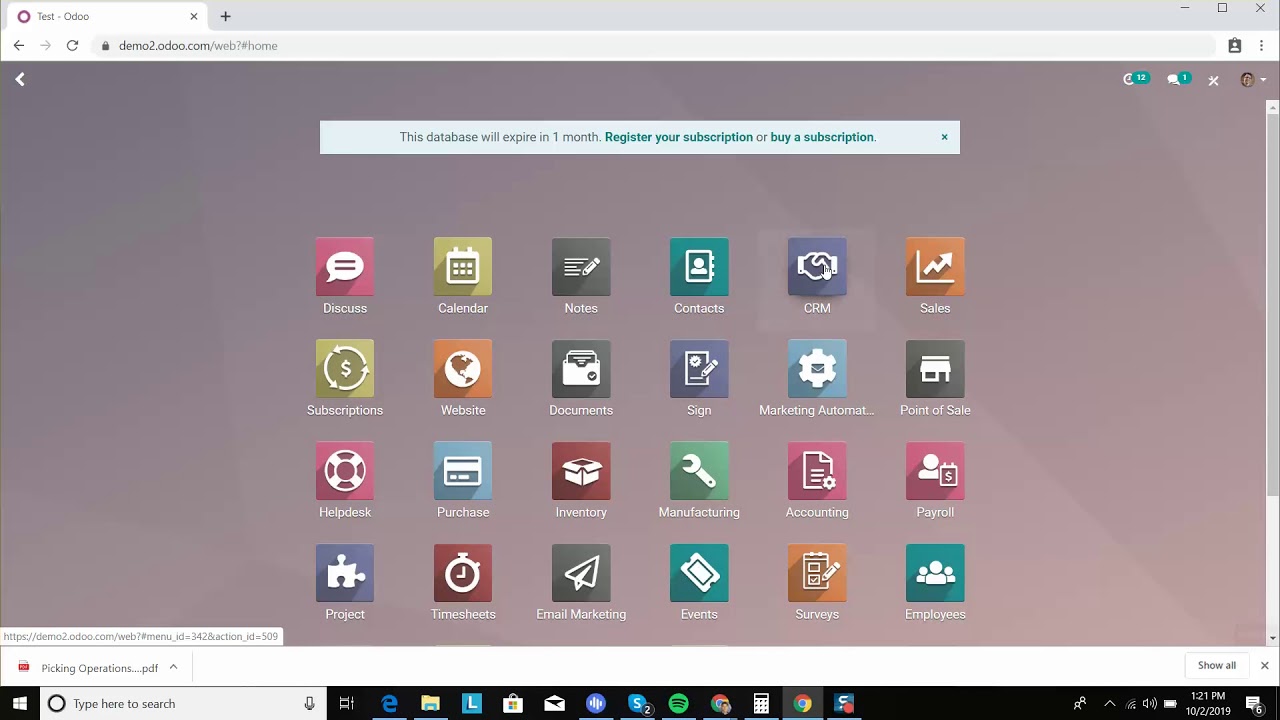Image resolution: width=1280 pixels, height=720 pixels.
Task: Open the Sign app
Action: click(x=699, y=369)
